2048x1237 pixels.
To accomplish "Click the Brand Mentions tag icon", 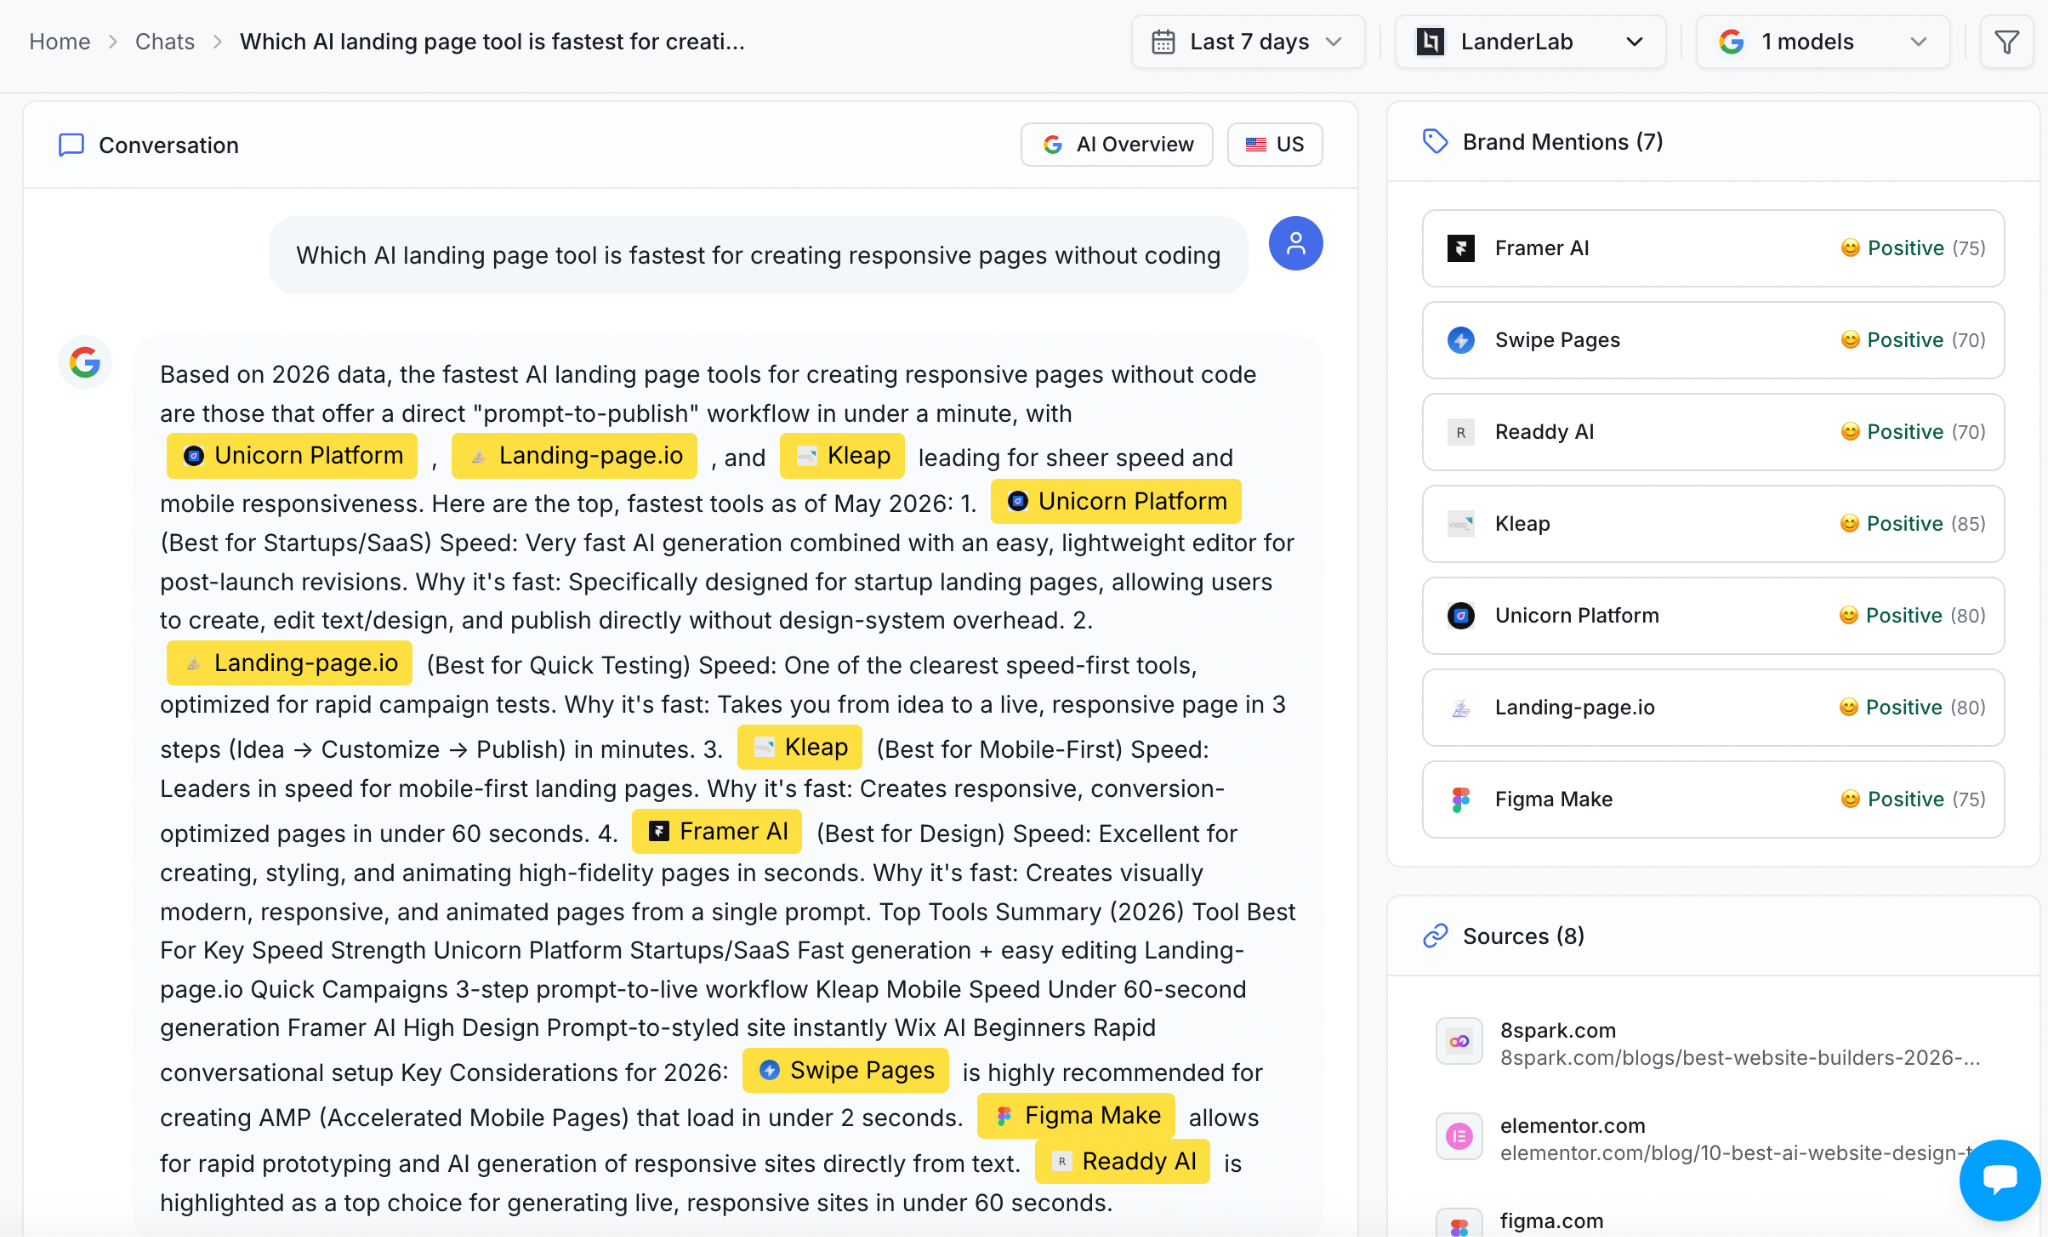I will pyautogui.click(x=1435, y=142).
